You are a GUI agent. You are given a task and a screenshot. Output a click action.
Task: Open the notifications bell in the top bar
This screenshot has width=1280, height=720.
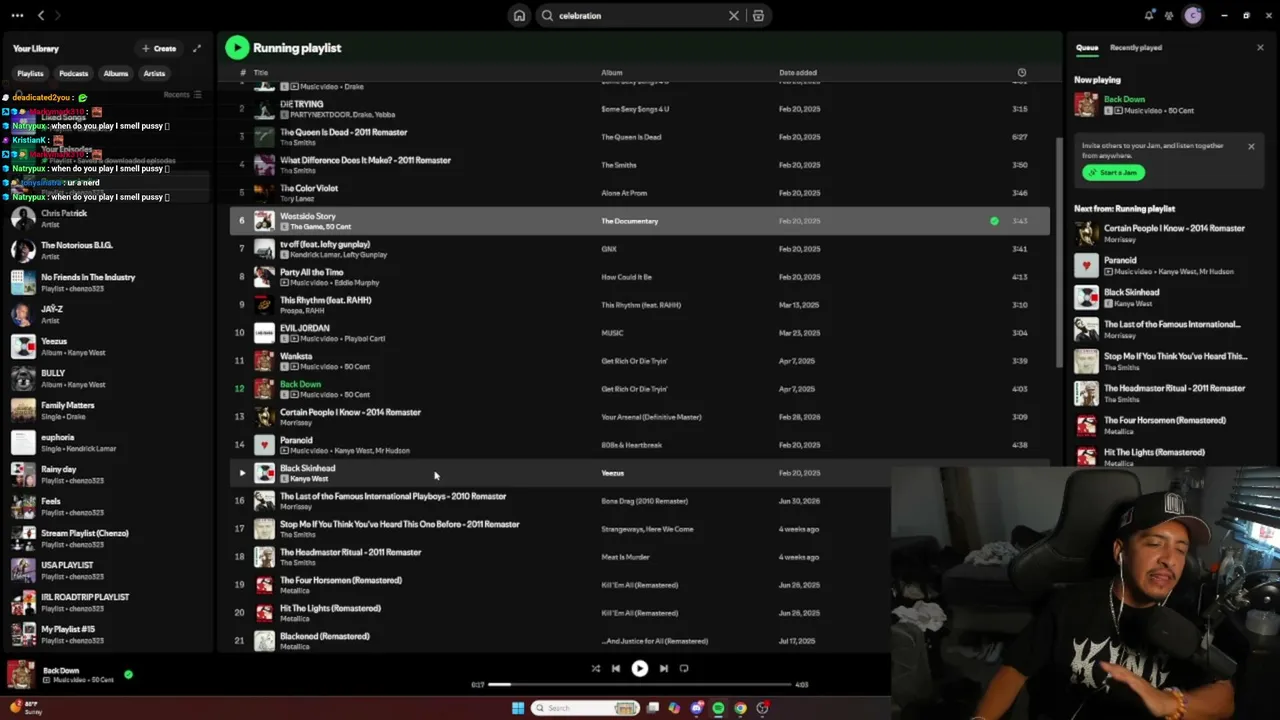[x=1149, y=15]
